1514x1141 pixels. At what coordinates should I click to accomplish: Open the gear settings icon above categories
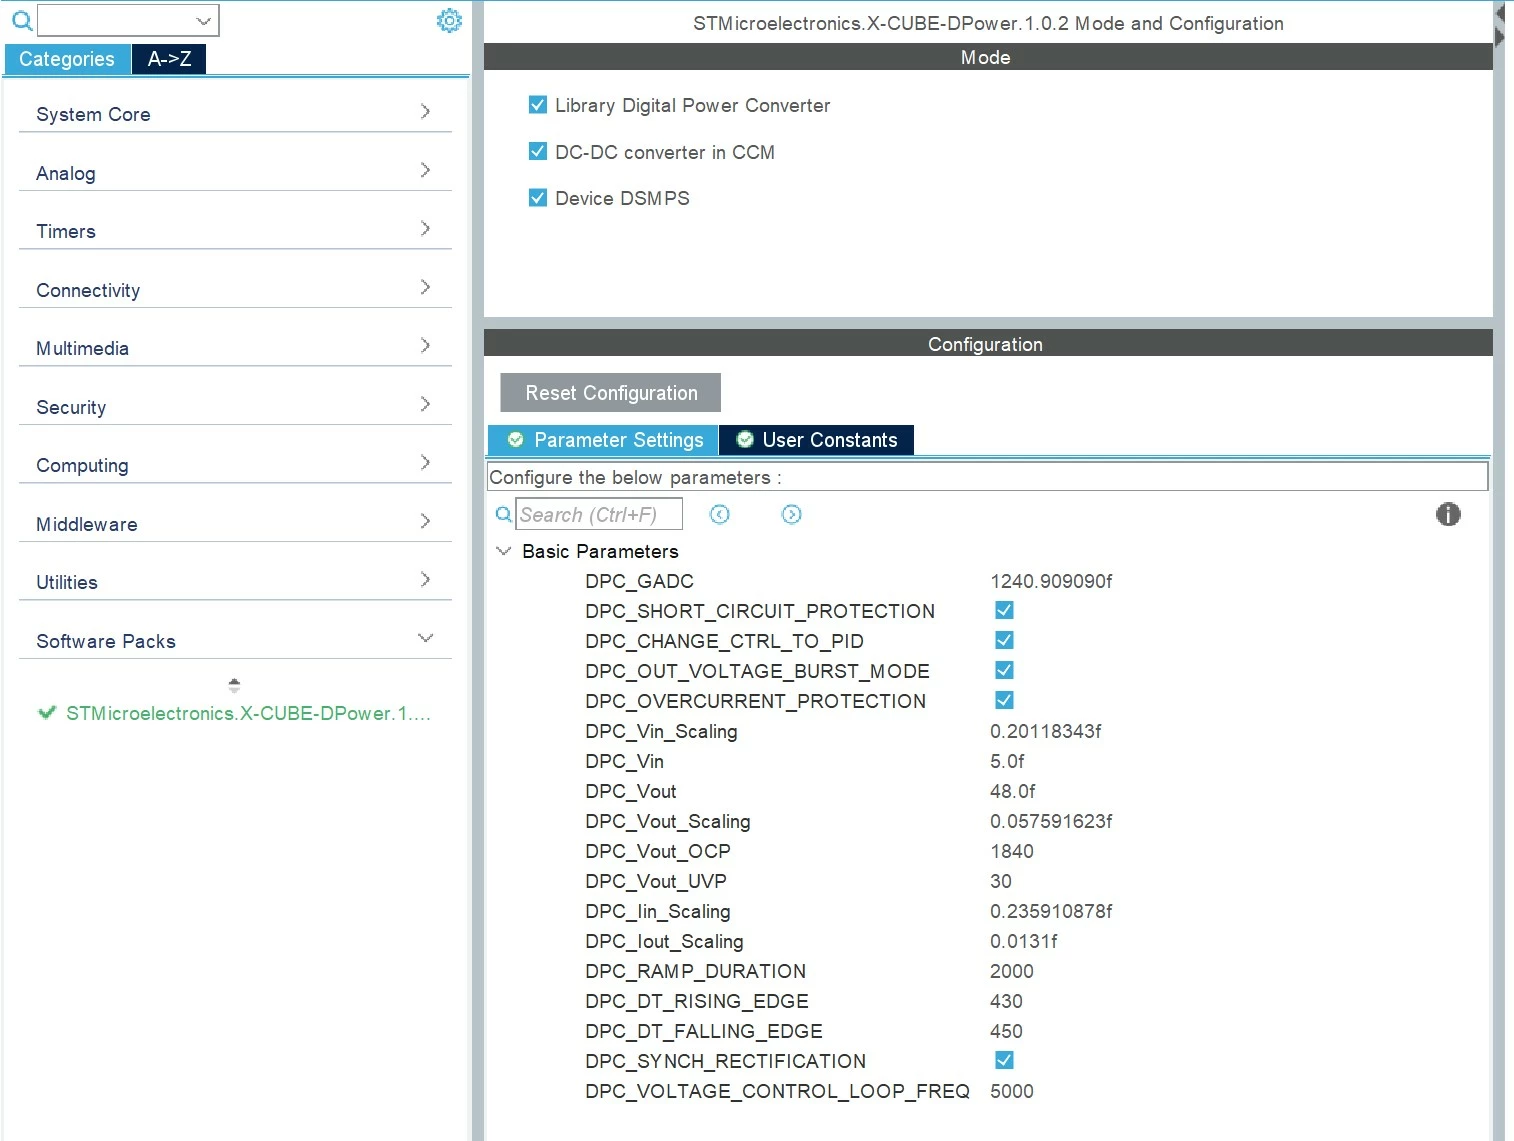[449, 20]
